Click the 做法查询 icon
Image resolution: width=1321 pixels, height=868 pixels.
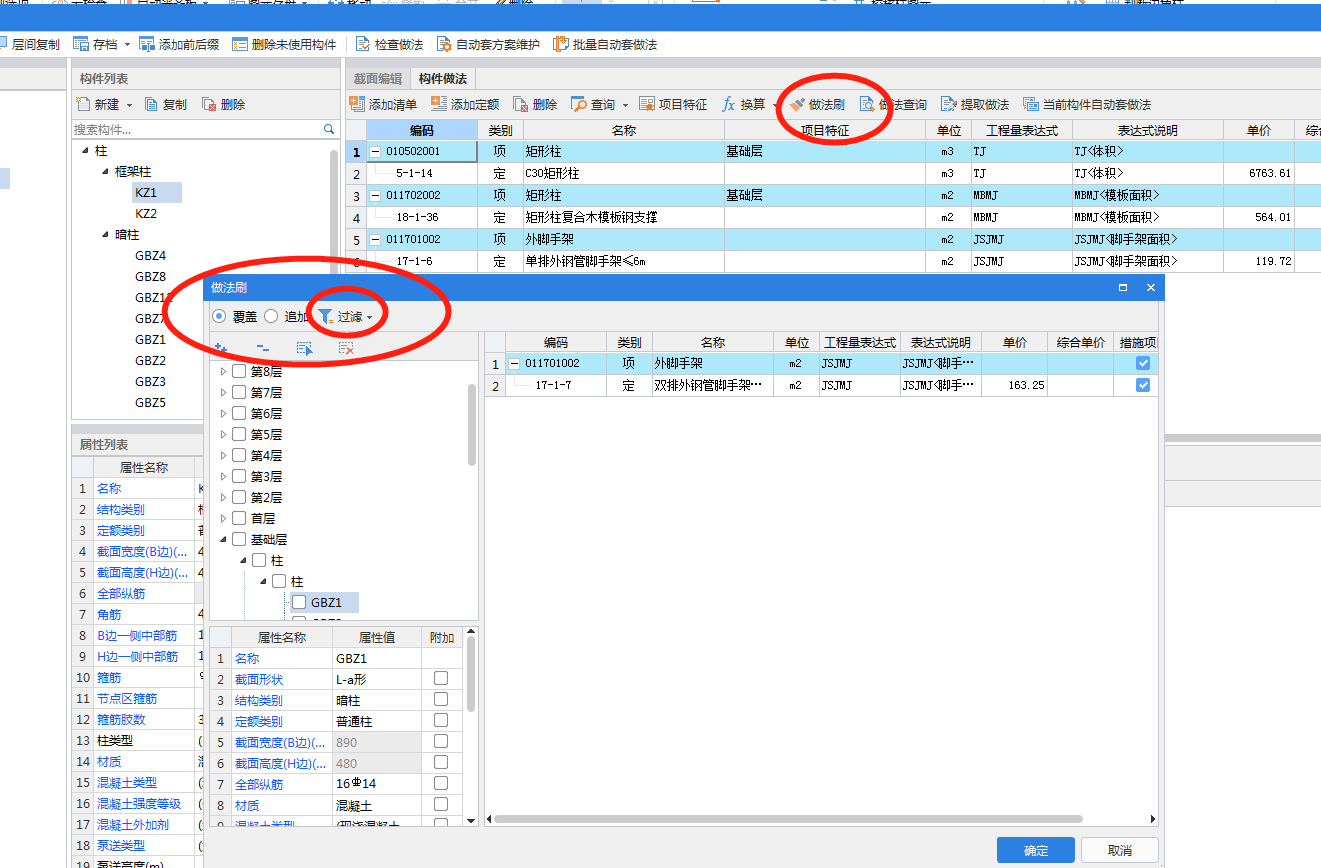[x=867, y=104]
